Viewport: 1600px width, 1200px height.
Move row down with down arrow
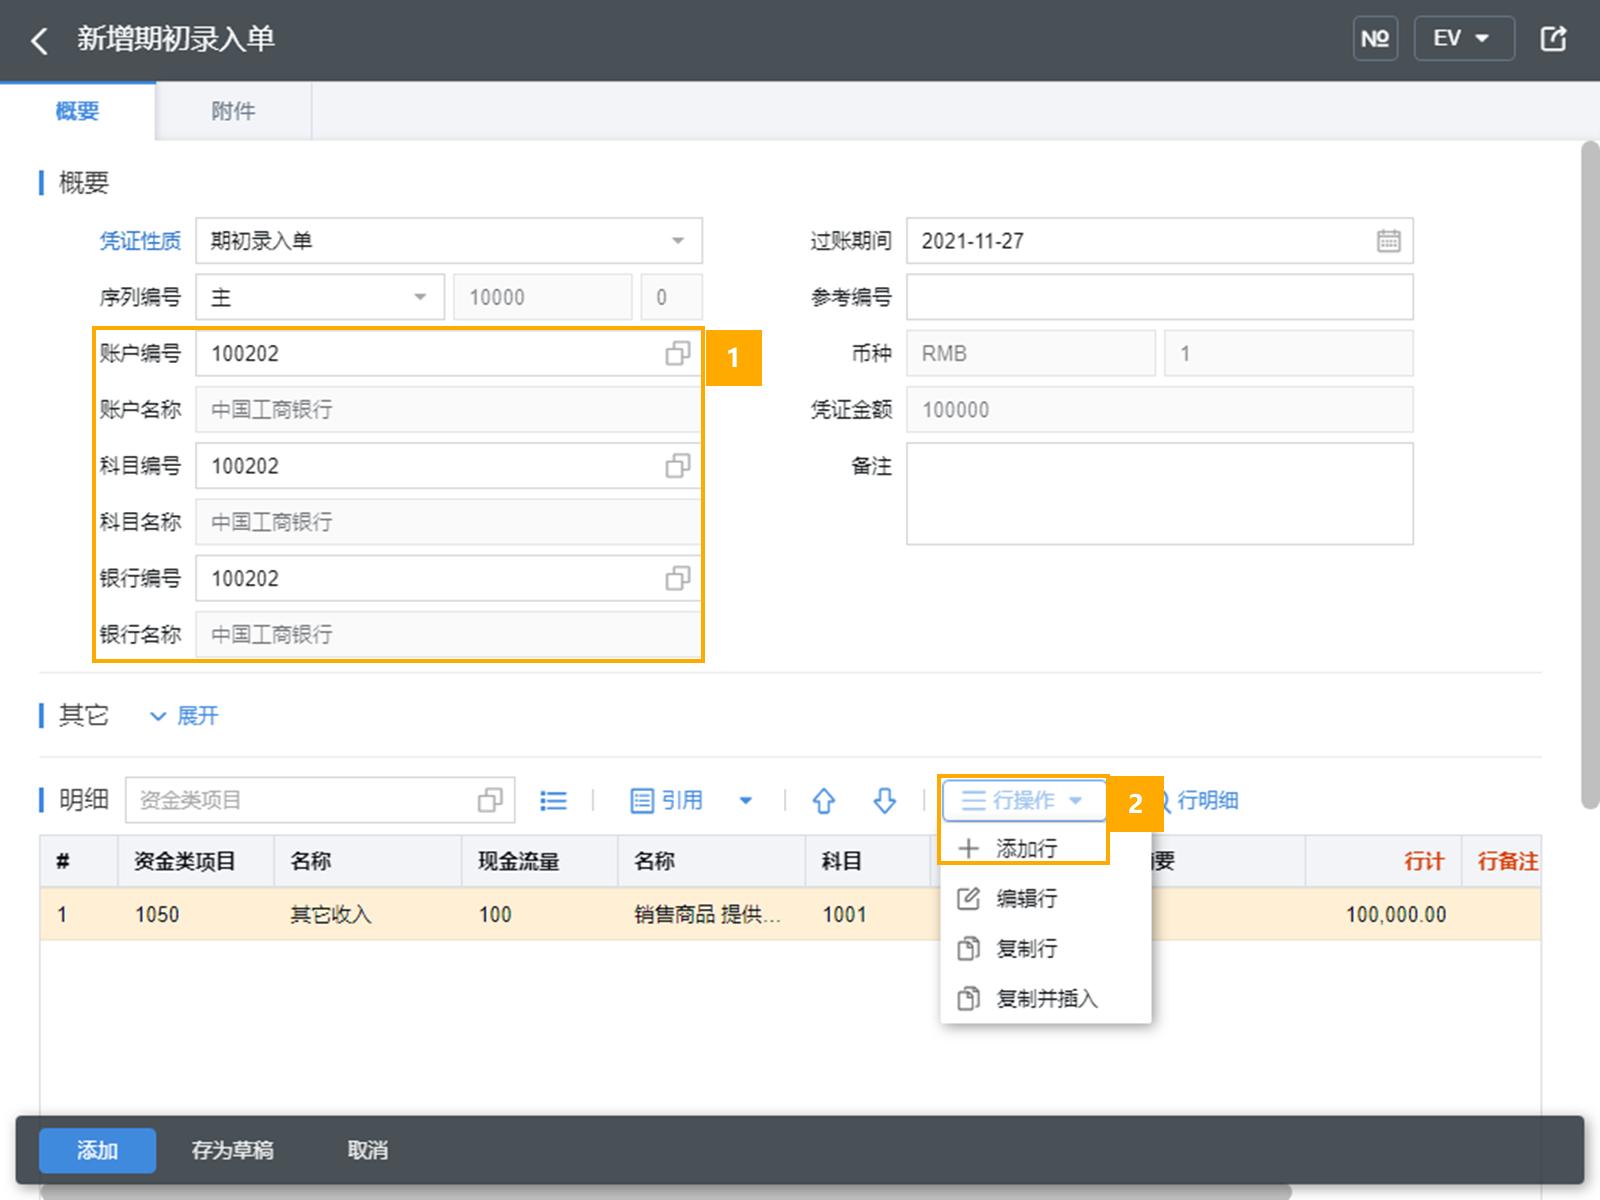[884, 800]
